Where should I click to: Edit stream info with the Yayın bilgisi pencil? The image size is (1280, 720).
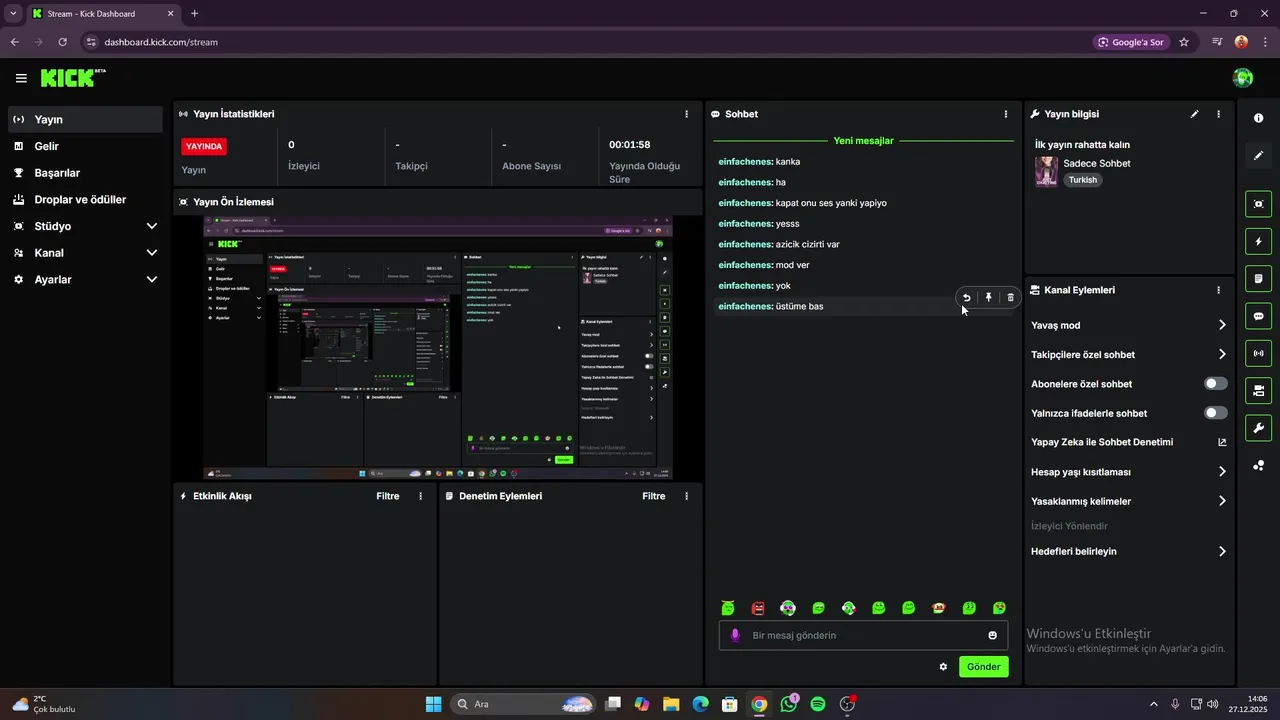click(x=1194, y=114)
